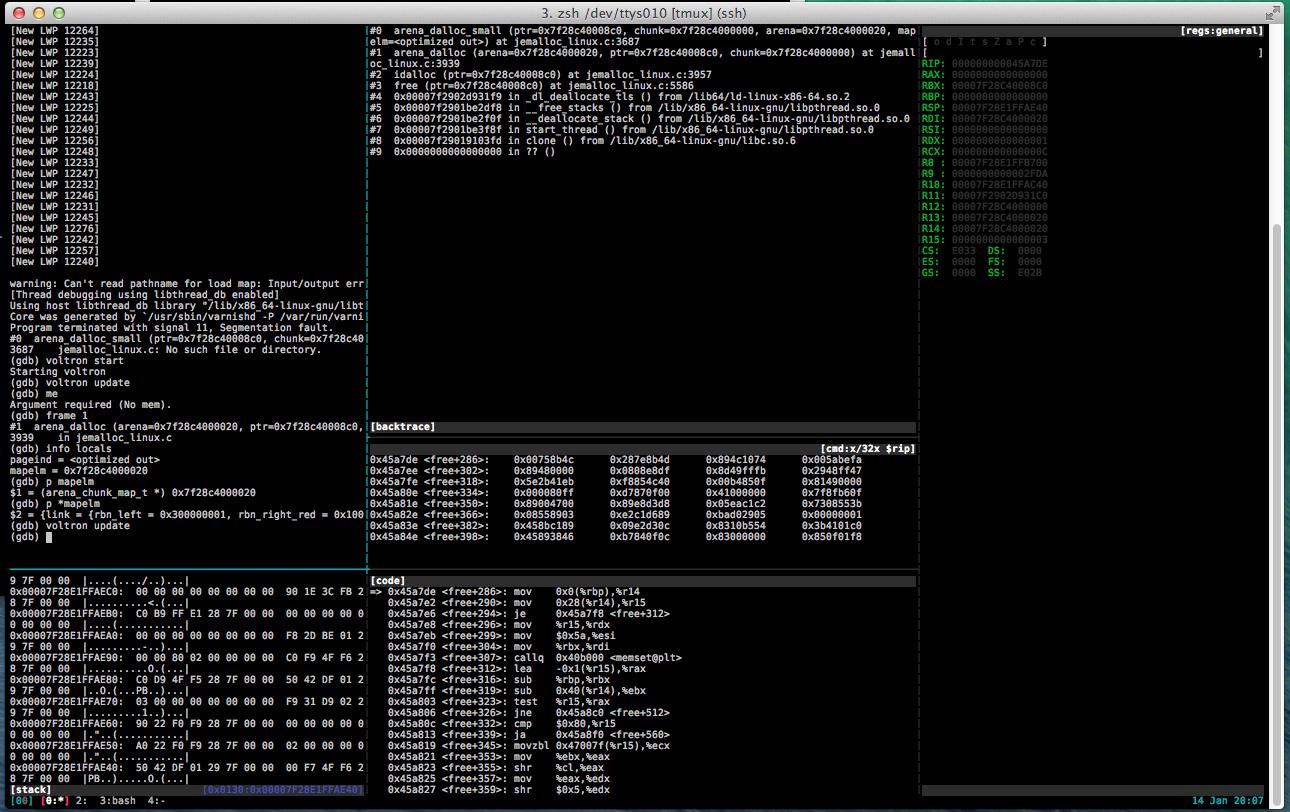Image resolution: width=1290 pixels, height=812 pixels.
Task: Click the window title '3. zsh /dev/ttys010 [tmux] (ssh)'
Action: tap(644, 13)
